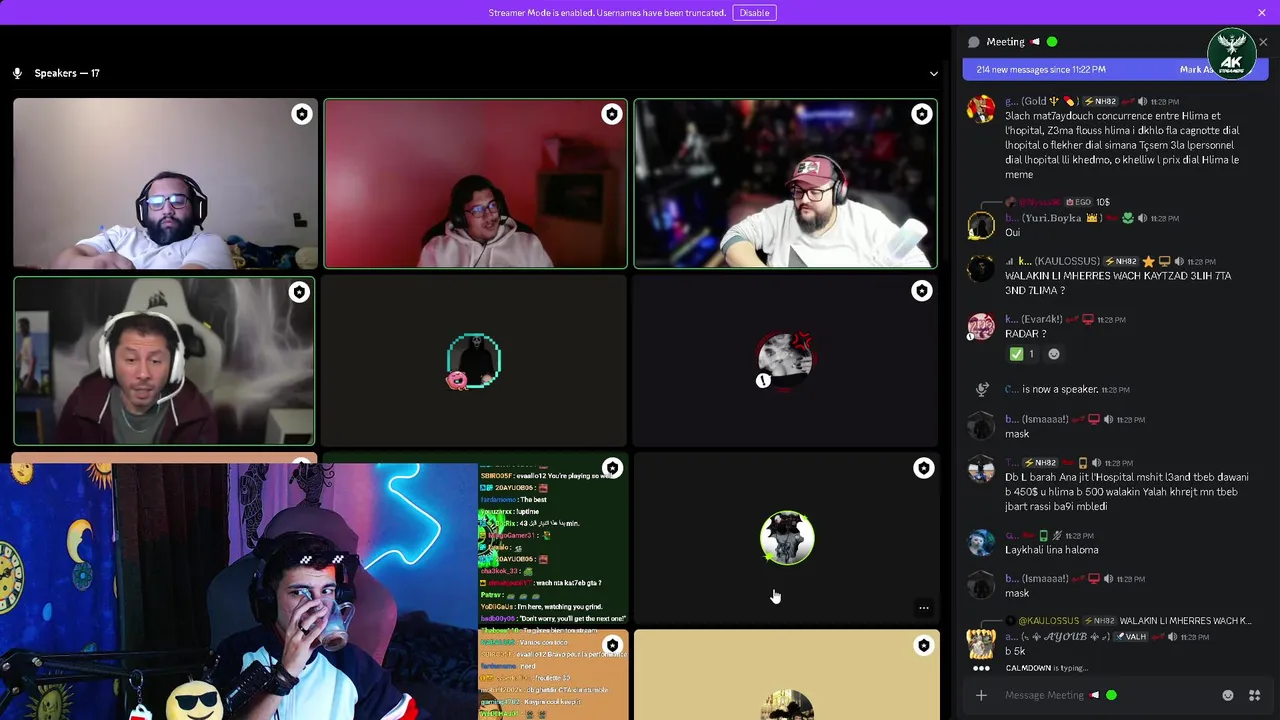Click the microphone icon beside Speakers
1280x720 pixels.
click(x=17, y=73)
